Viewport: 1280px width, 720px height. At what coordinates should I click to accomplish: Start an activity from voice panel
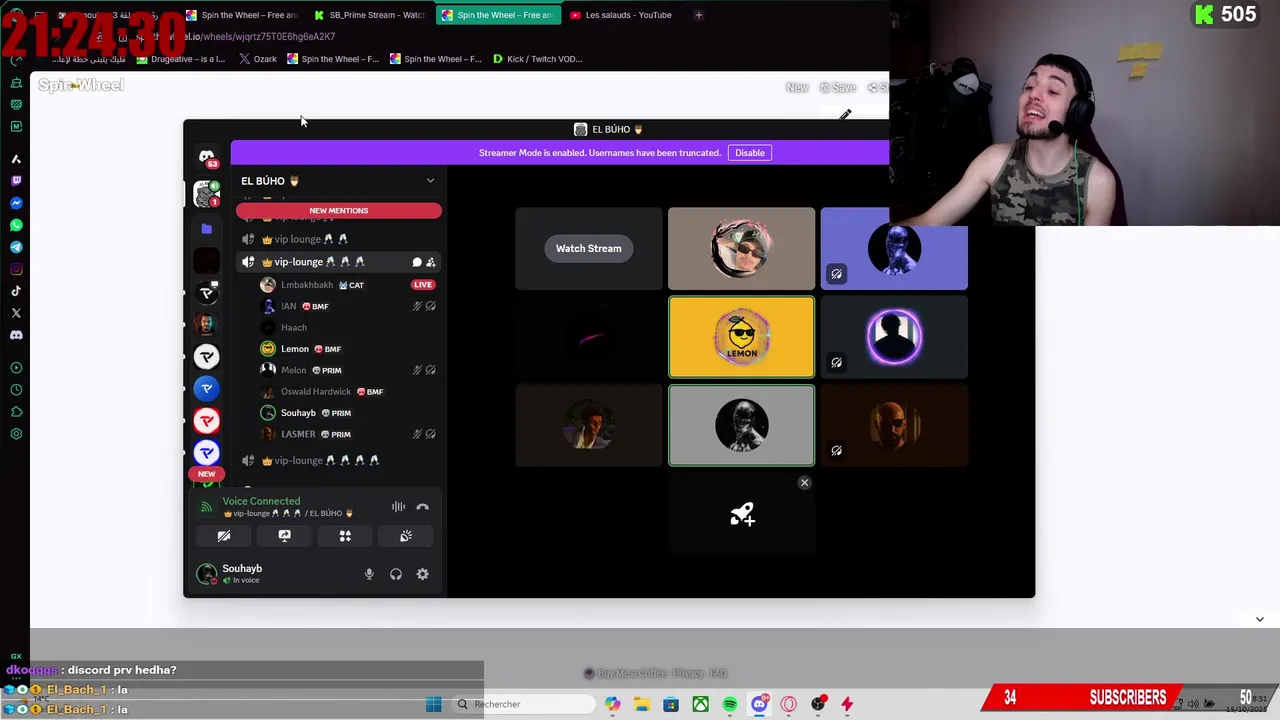(x=345, y=536)
